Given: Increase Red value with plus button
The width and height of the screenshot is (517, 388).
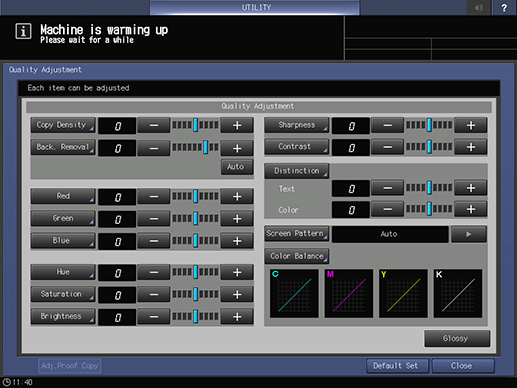Looking at the screenshot, I should [x=237, y=197].
